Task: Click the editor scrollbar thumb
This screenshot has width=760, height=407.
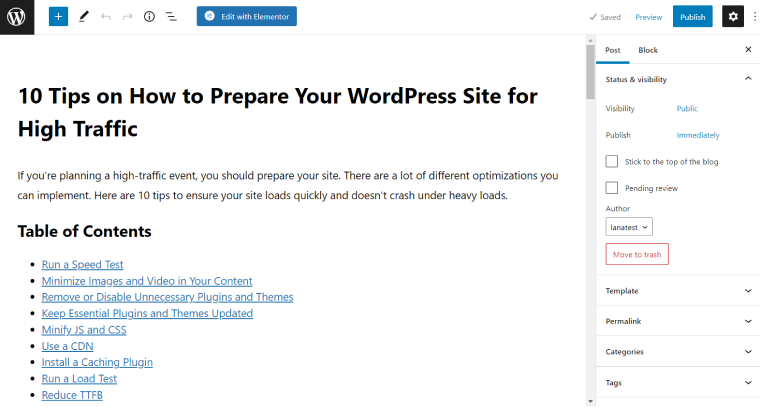Action: (590, 72)
